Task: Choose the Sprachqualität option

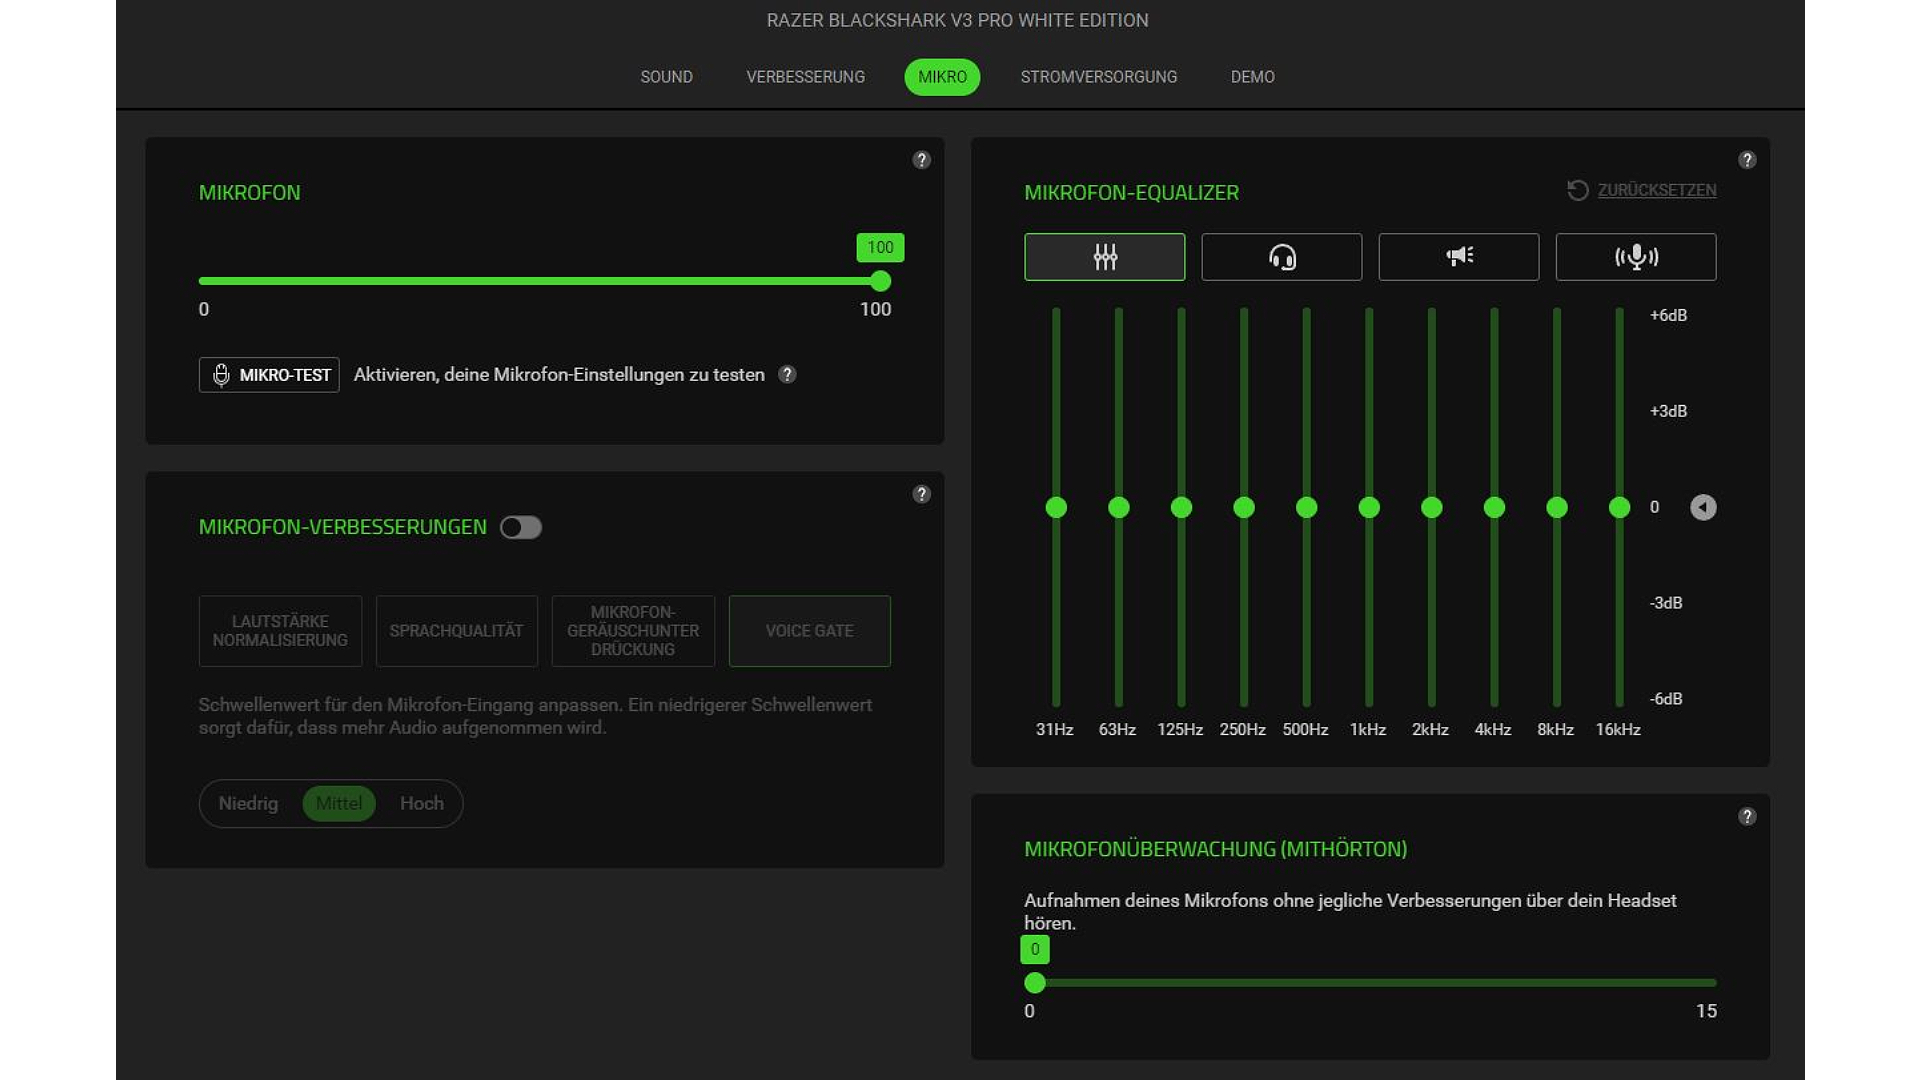Action: (x=456, y=631)
